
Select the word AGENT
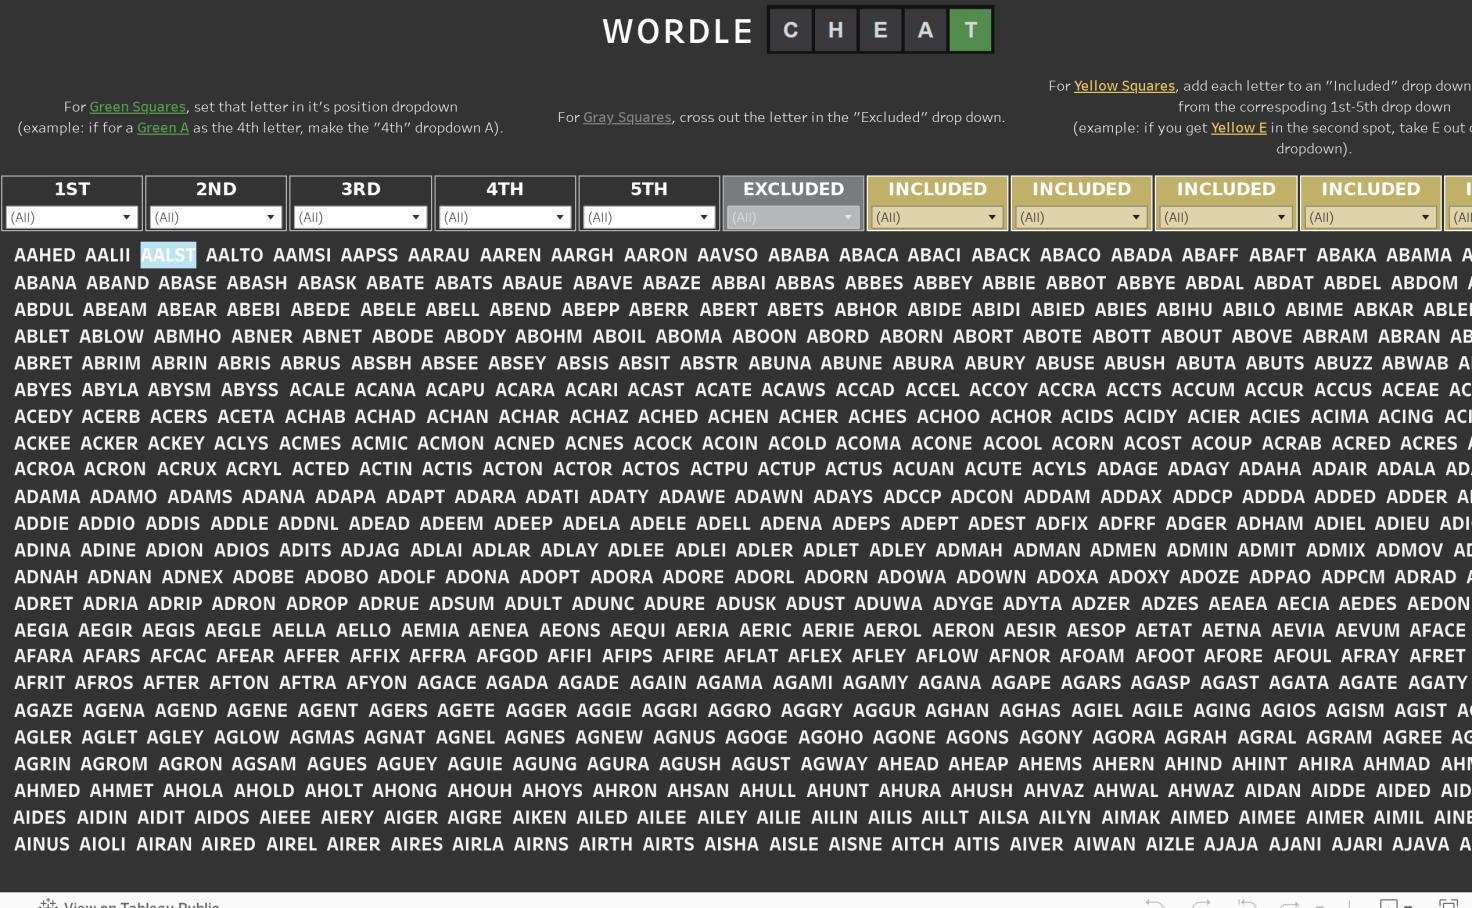pyautogui.click(x=328, y=711)
